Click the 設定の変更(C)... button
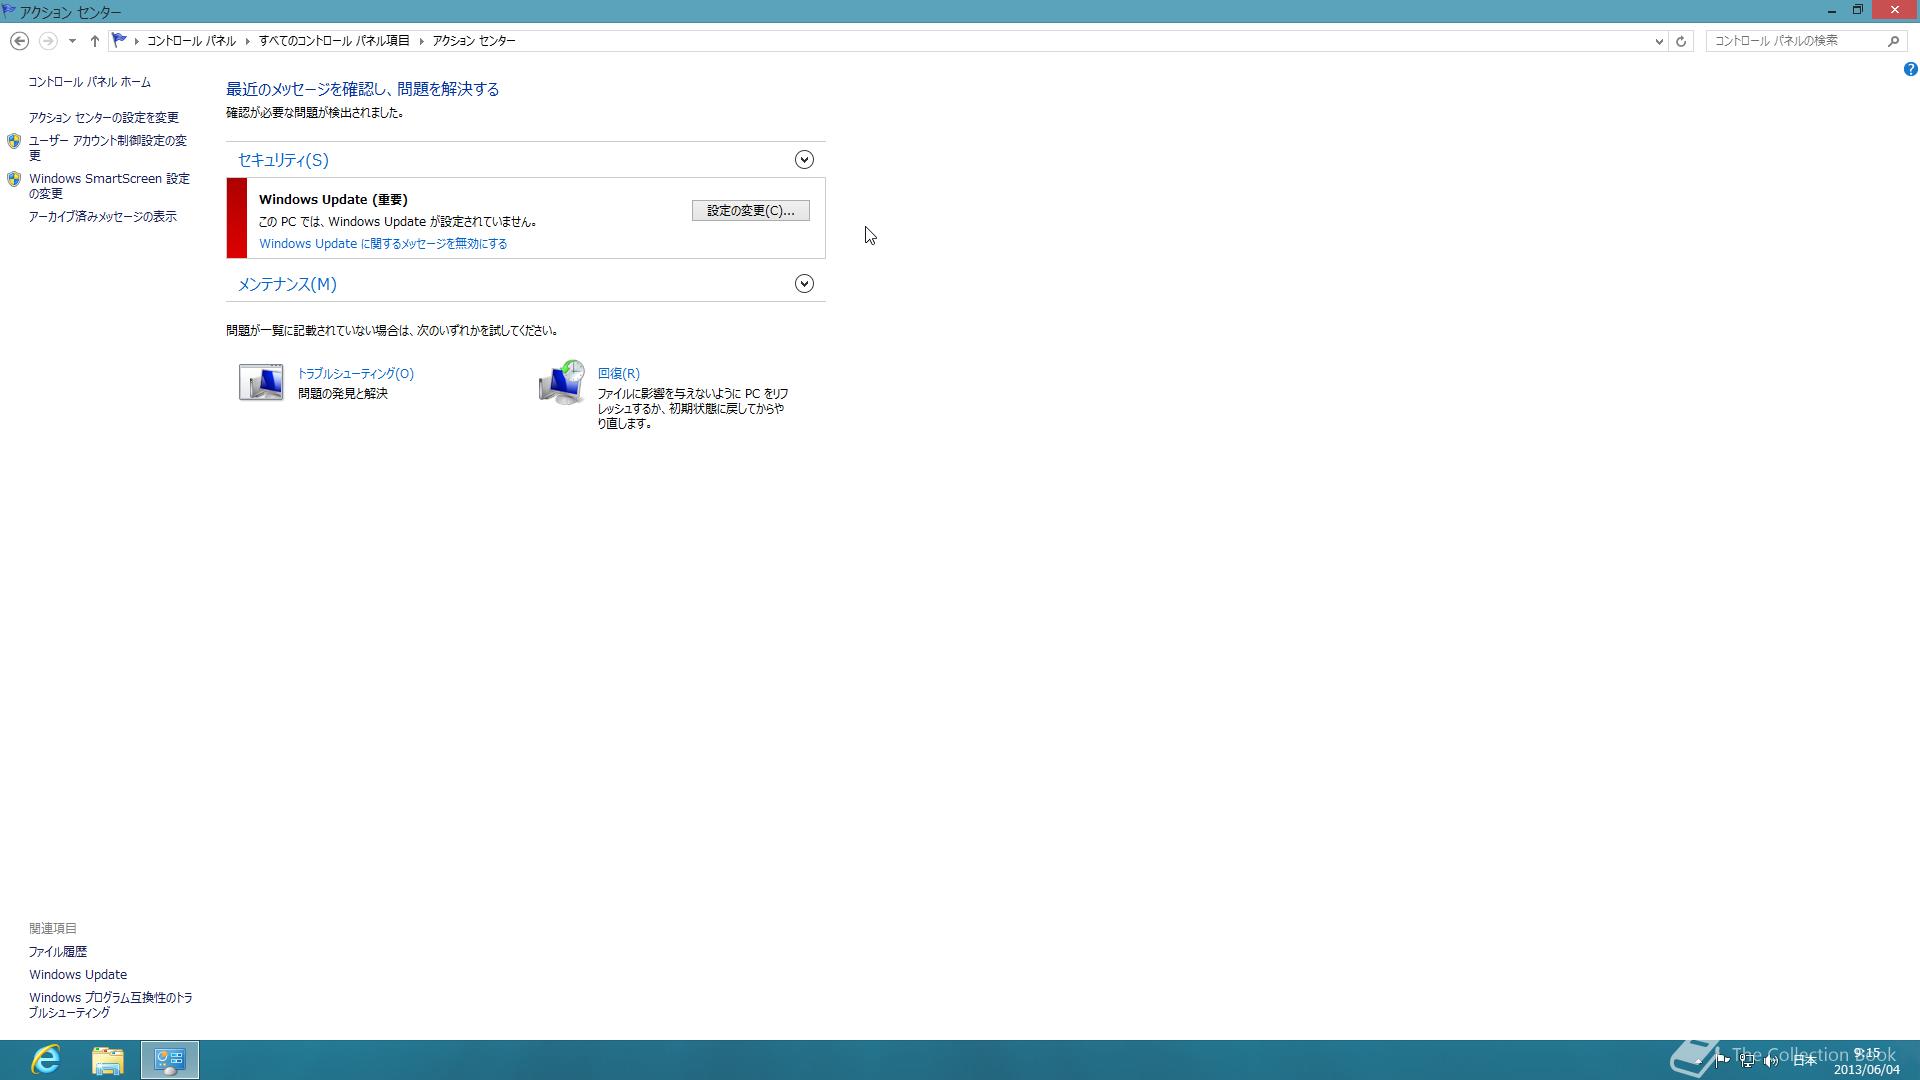 [x=750, y=210]
